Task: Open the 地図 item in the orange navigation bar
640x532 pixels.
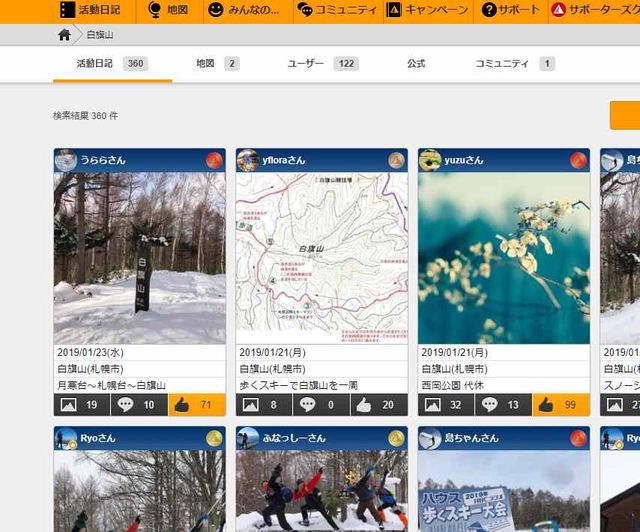Action: click(x=168, y=9)
